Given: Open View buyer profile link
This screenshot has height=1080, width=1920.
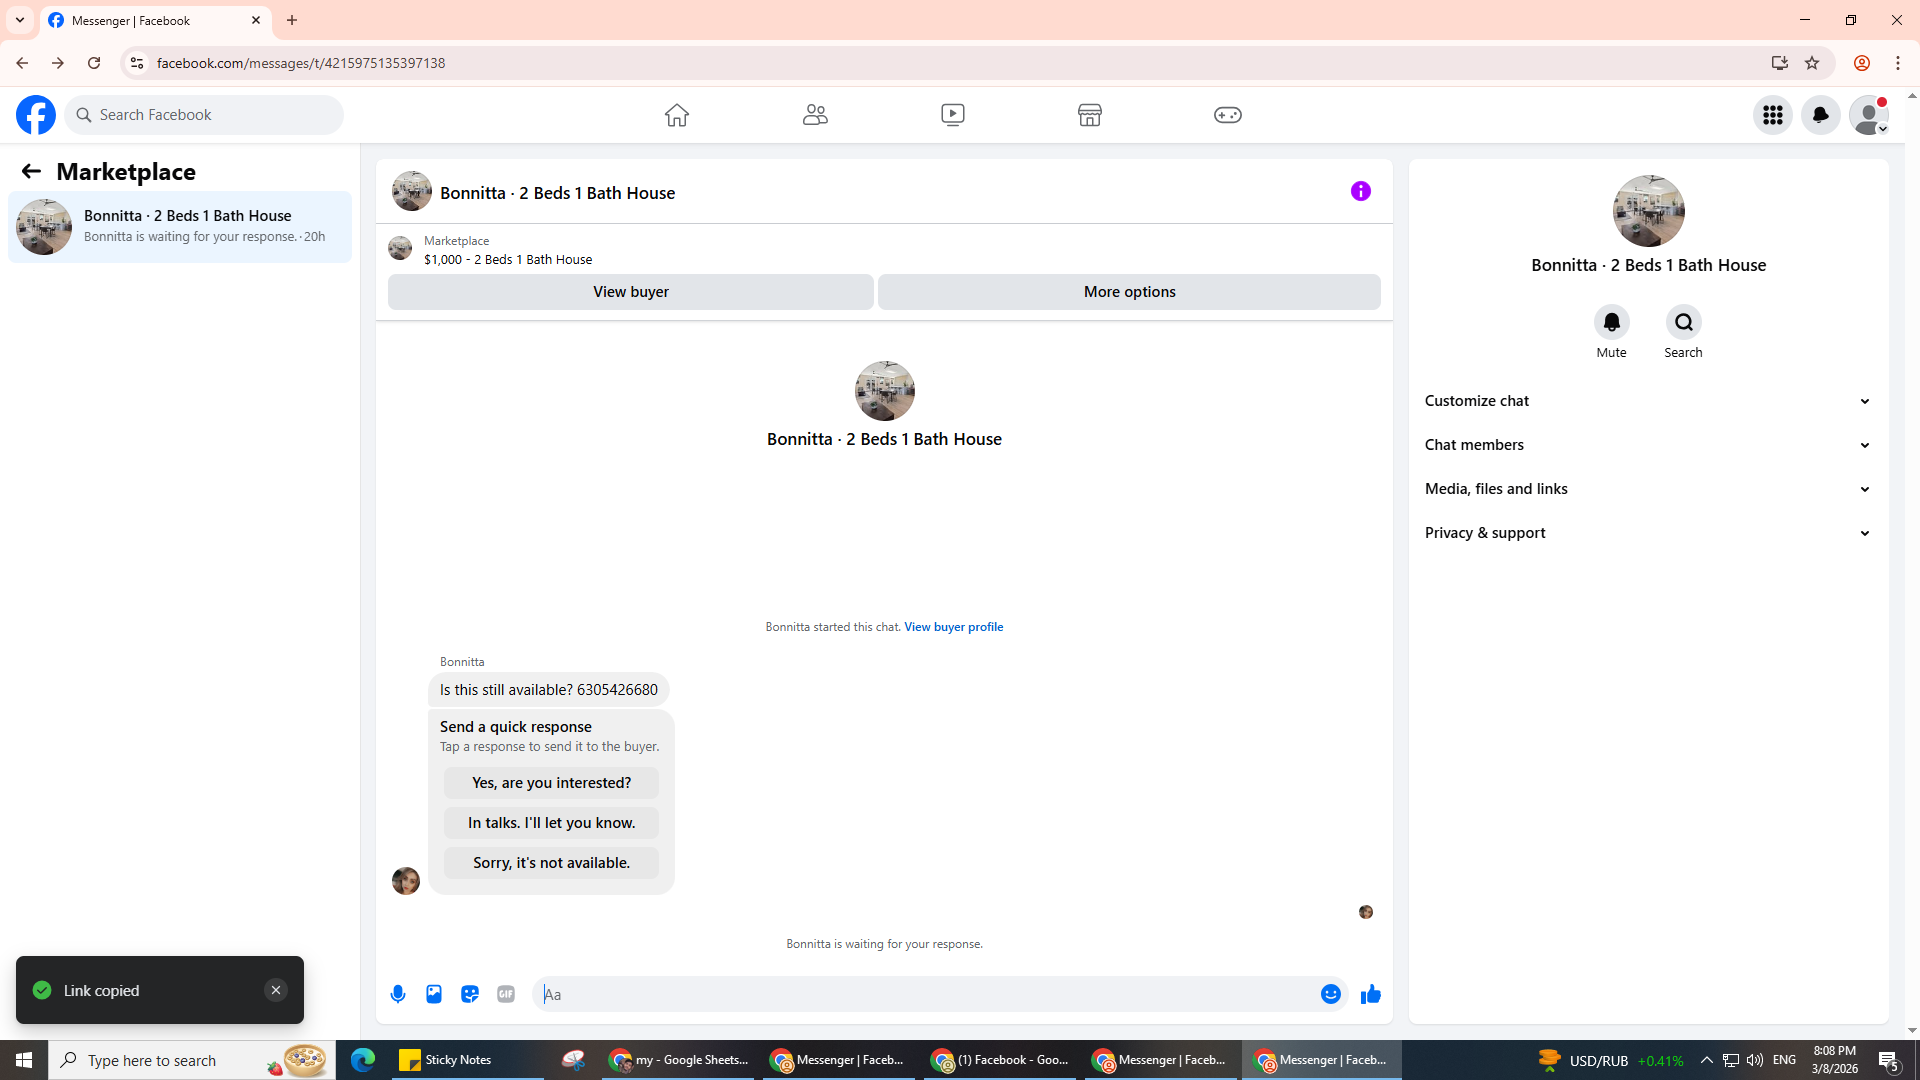Looking at the screenshot, I should tap(953, 627).
